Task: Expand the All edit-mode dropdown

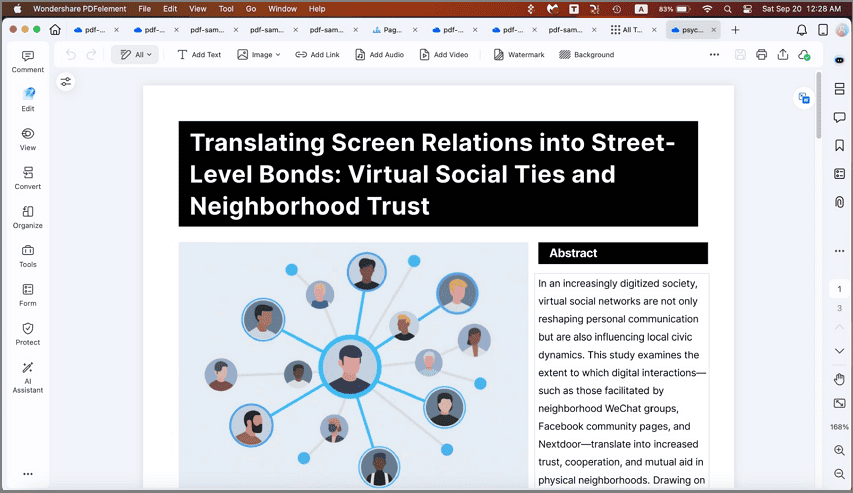Action: point(135,54)
